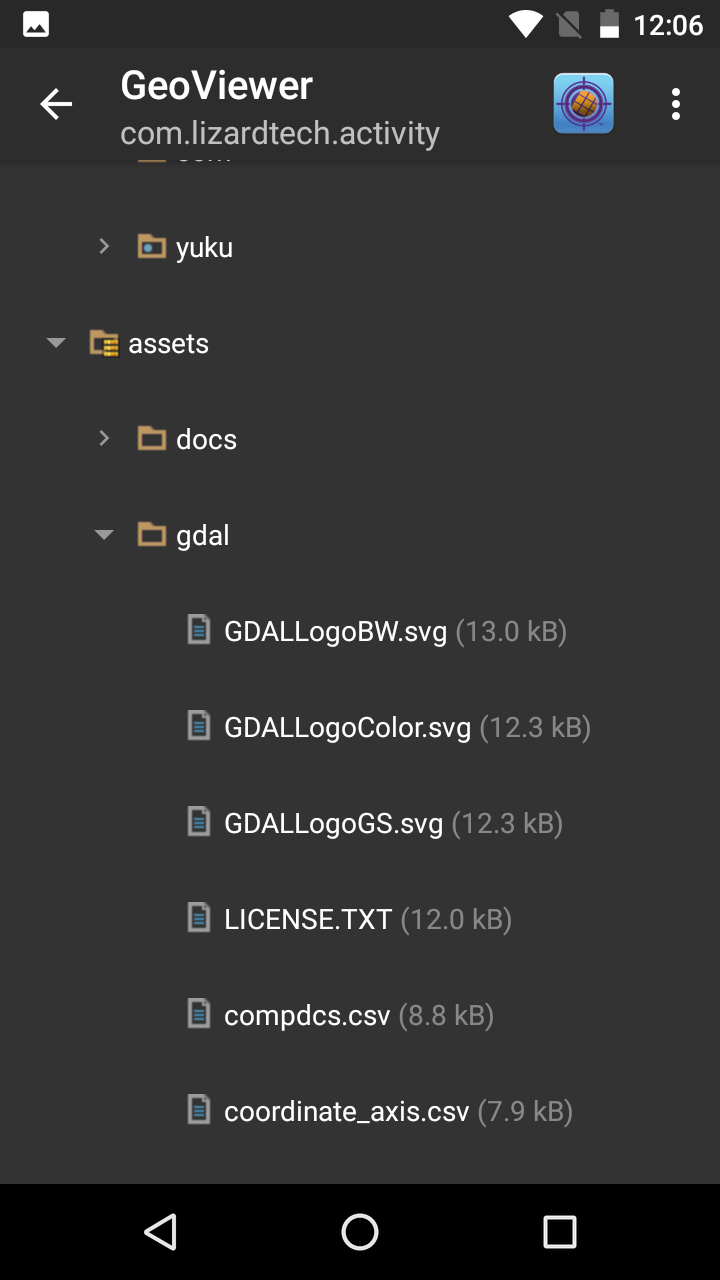This screenshot has width=720, height=1280.
Task: Select coordinate_axis.csv entry
Action: pos(346,1111)
